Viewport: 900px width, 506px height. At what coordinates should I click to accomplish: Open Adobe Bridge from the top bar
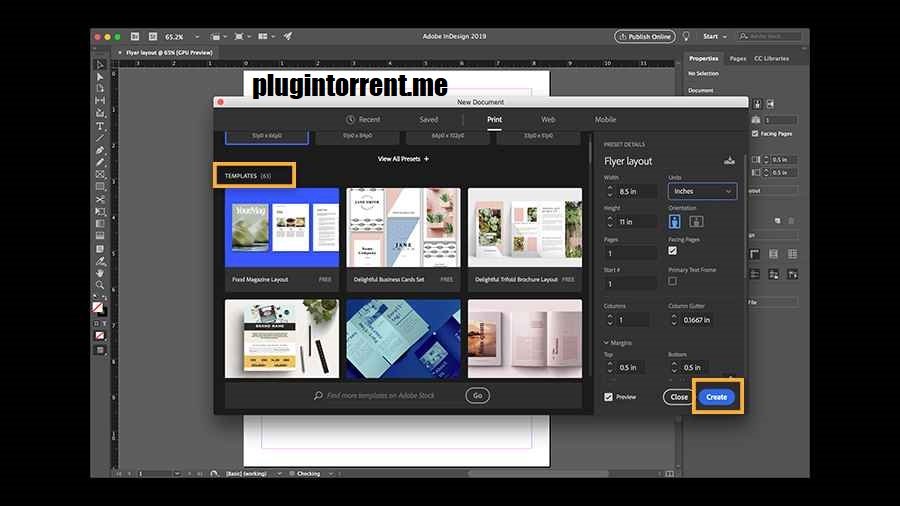click(135, 36)
